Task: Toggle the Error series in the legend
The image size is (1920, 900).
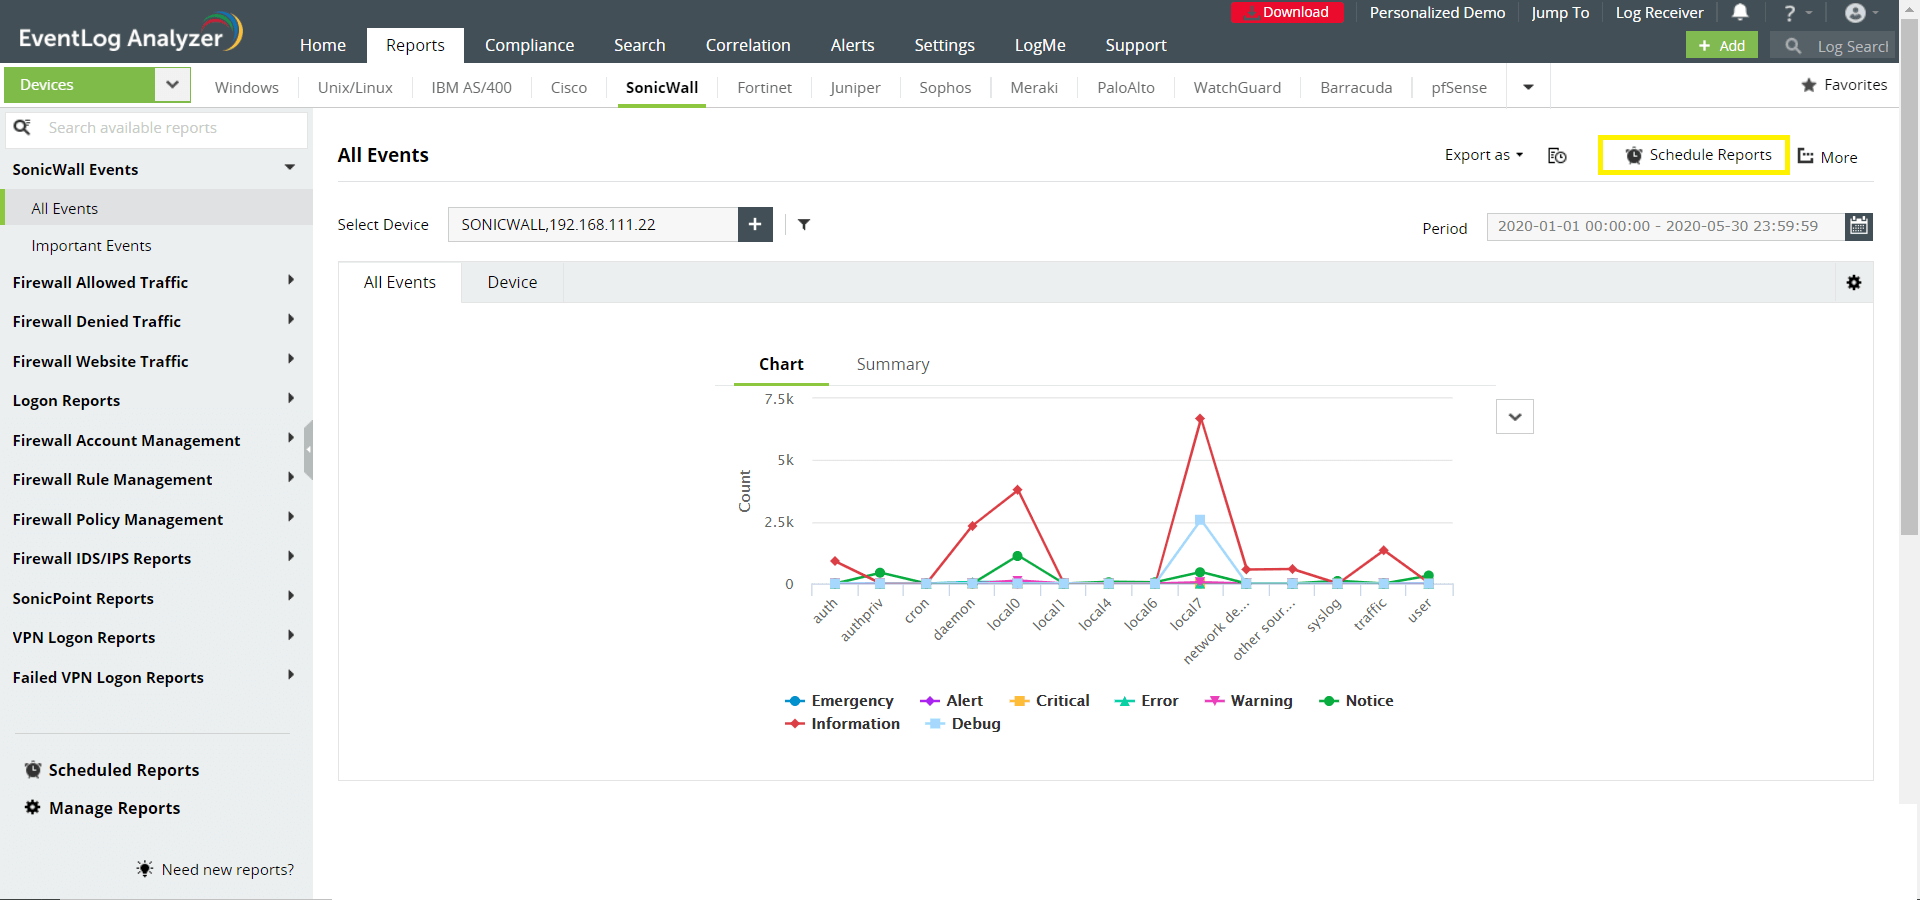Action: tap(1146, 701)
